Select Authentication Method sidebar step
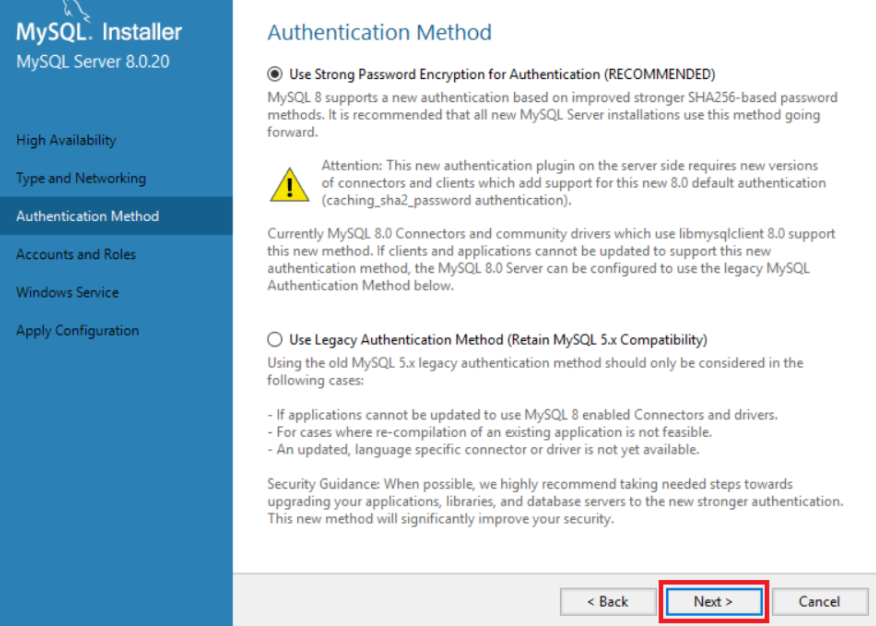 [x=116, y=216]
